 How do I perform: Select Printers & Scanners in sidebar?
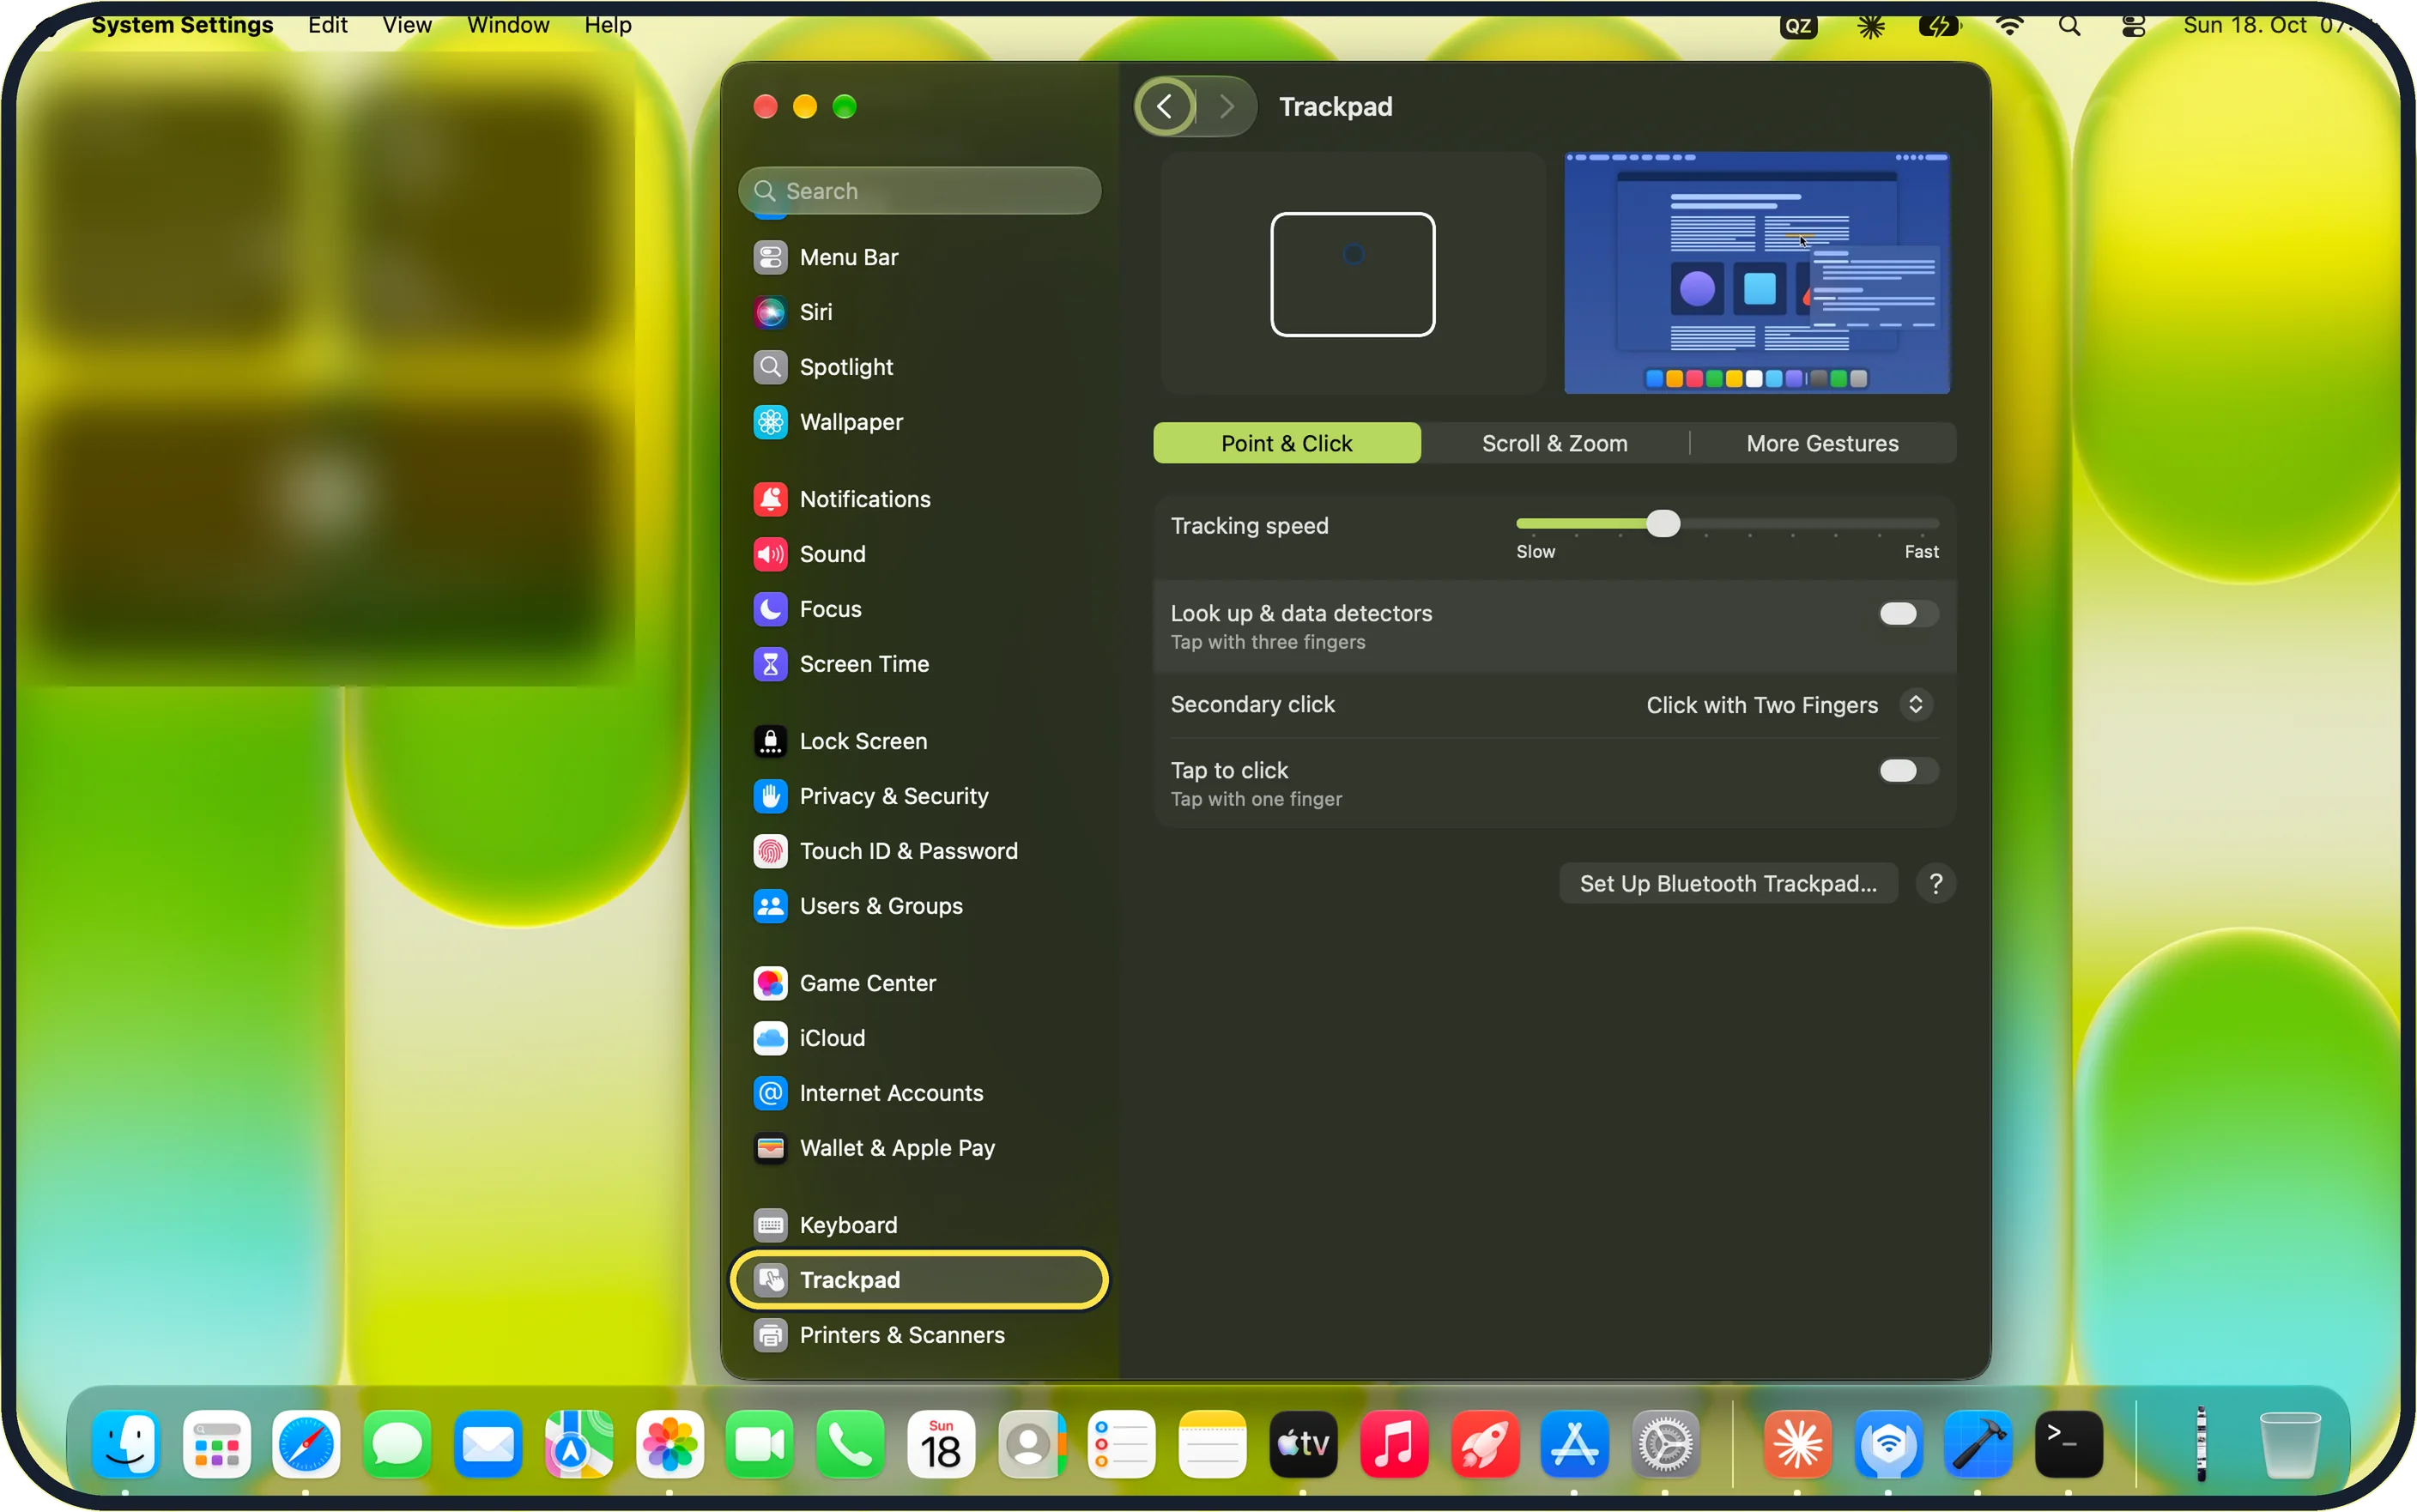point(919,1335)
